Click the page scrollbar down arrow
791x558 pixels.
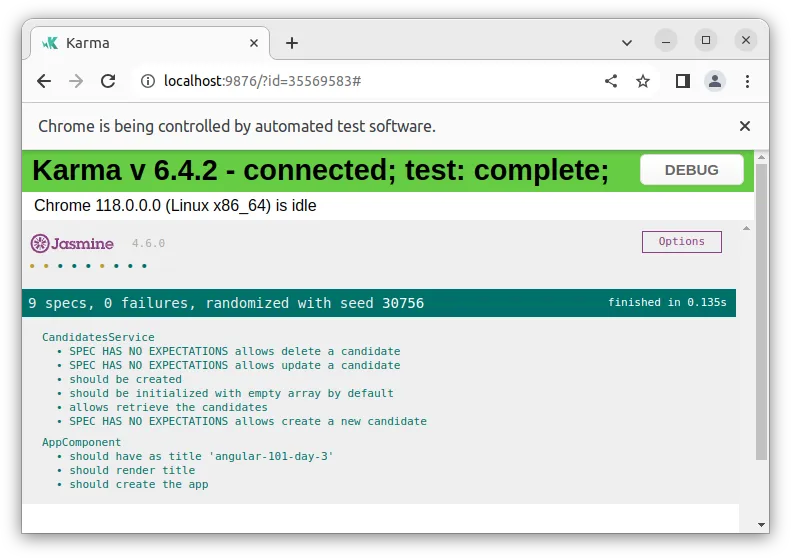coord(761,525)
